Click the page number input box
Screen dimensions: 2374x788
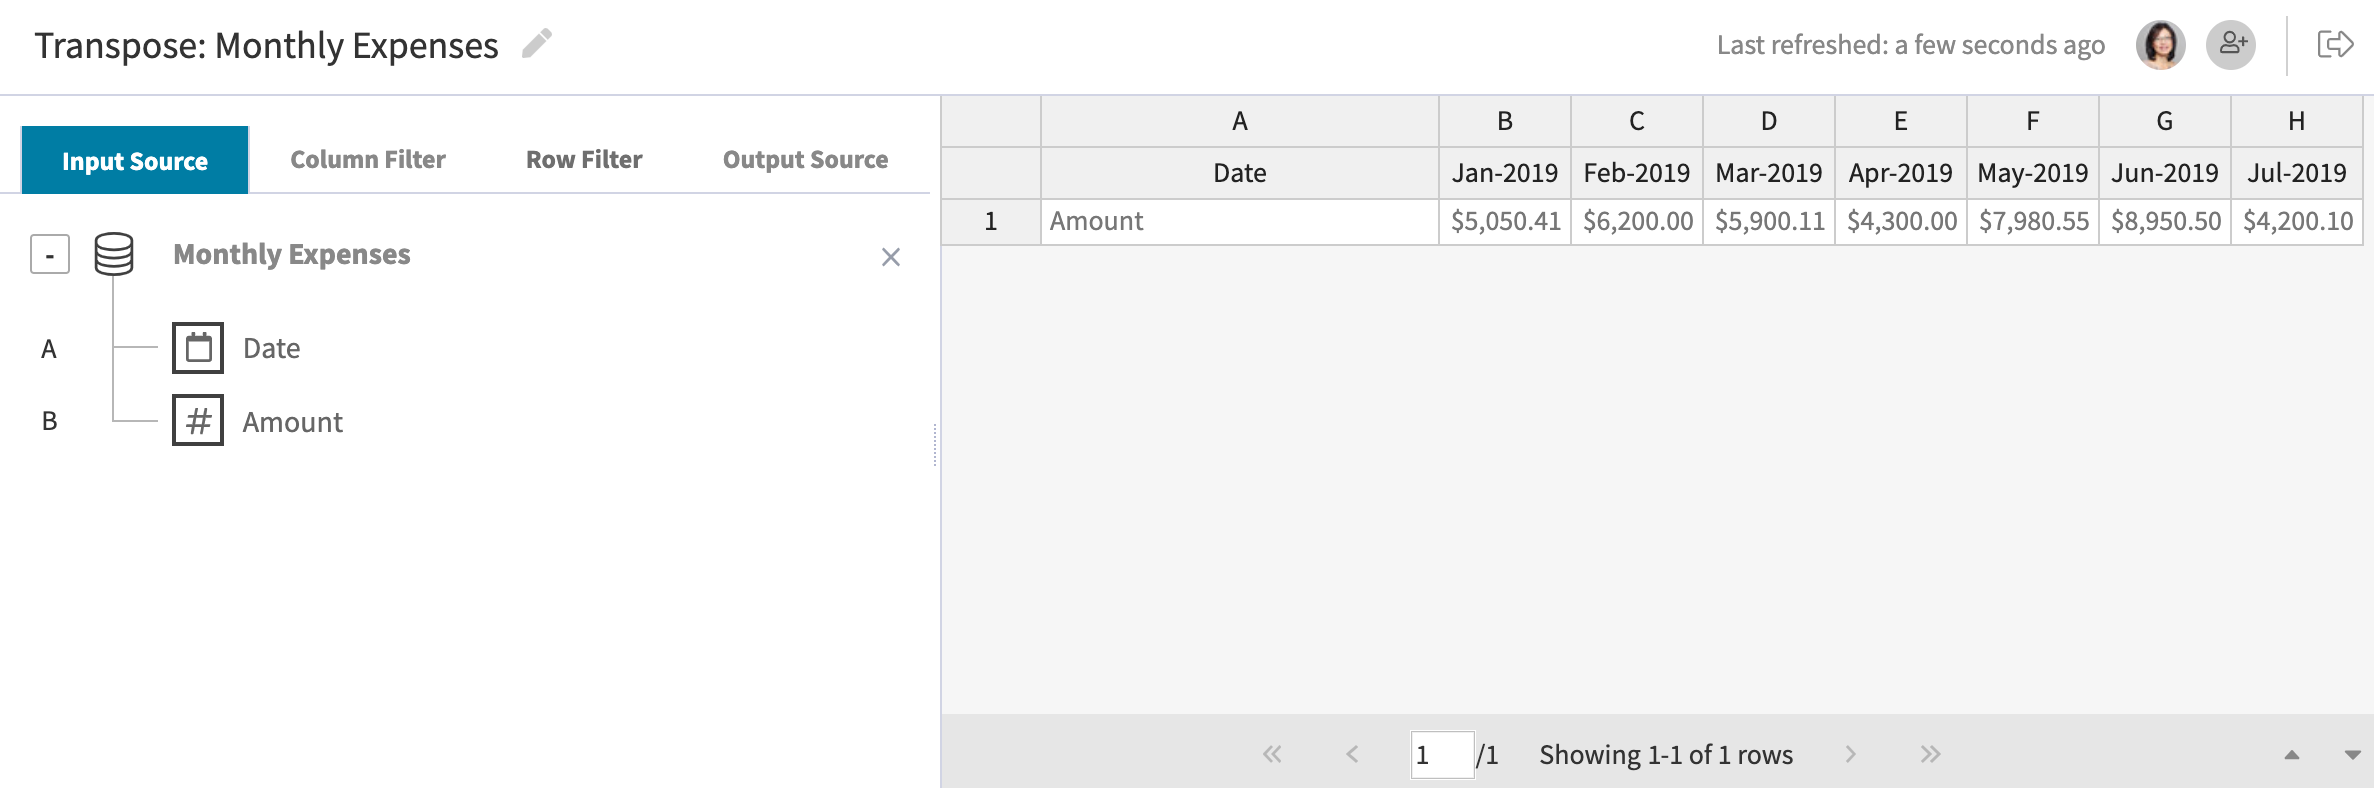tap(1440, 755)
